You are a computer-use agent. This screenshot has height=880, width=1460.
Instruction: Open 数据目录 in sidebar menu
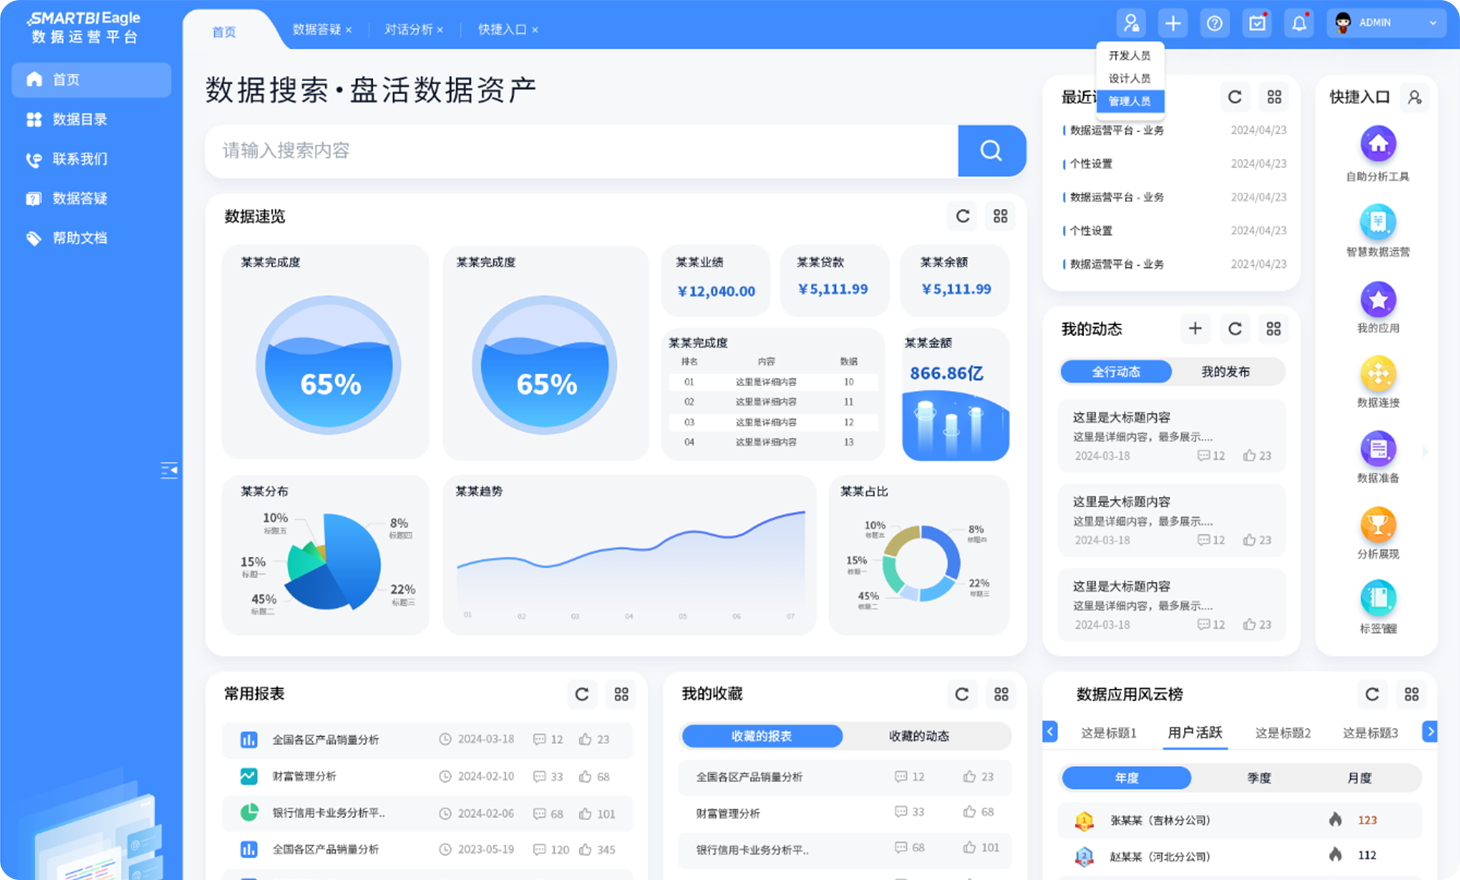coord(80,119)
